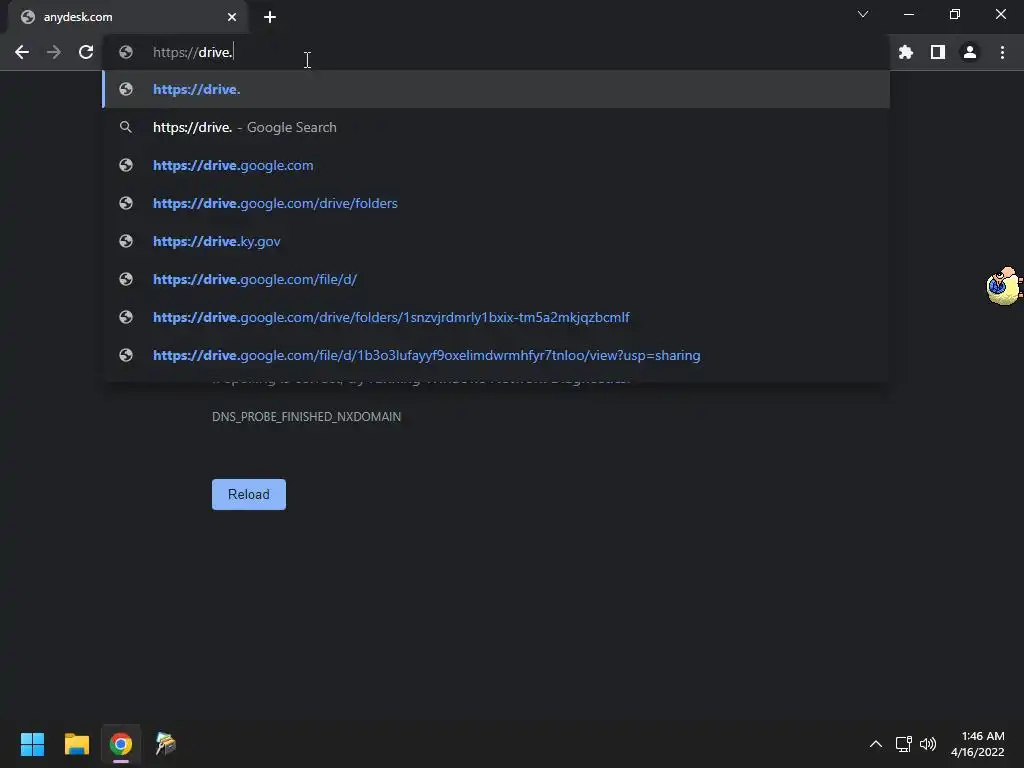Pick the drive.google.com/drive/folders suggestion
1024x768 pixels.
496,203
